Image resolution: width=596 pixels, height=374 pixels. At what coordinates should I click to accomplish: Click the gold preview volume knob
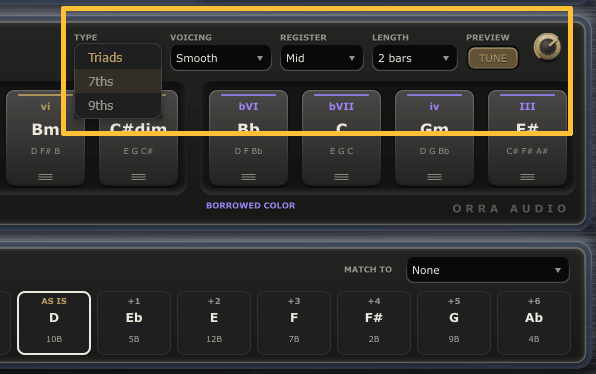point(547,47)
